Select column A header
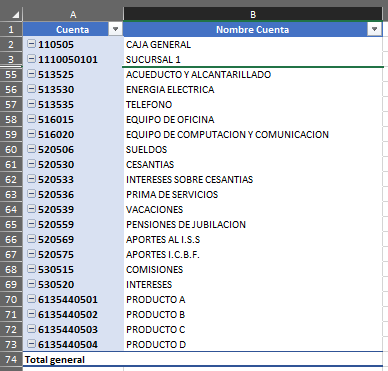This screenshot has width=388, height=371. (73, 14)
